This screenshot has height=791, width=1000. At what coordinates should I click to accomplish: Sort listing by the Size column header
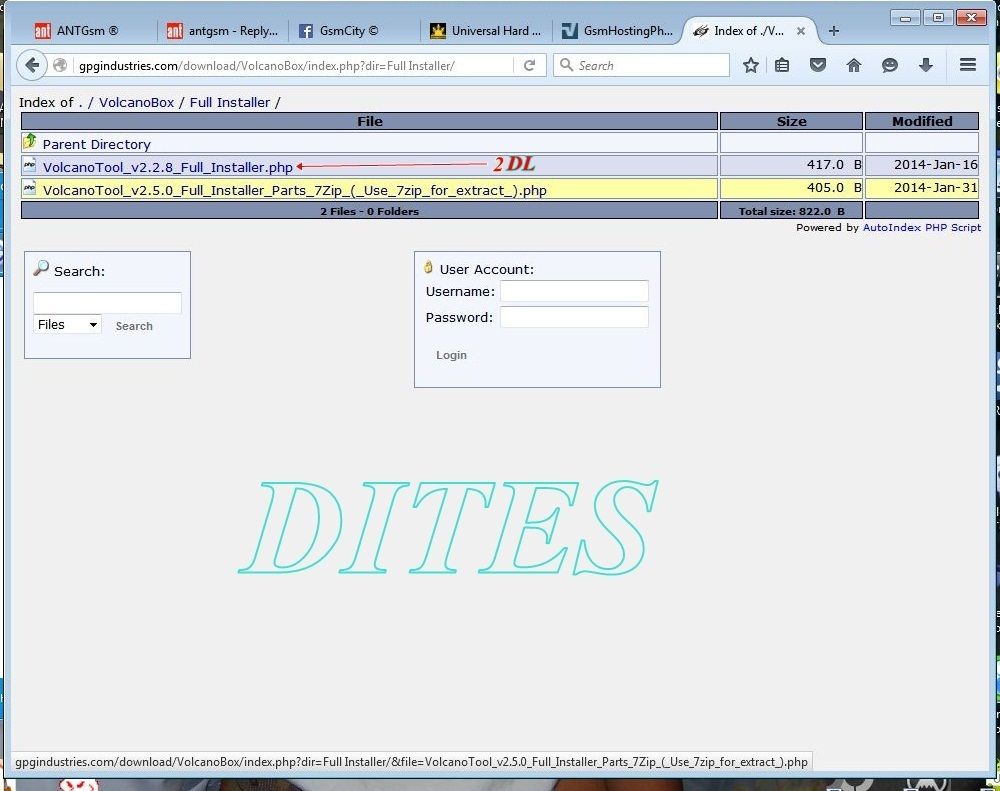click(791, 121)
